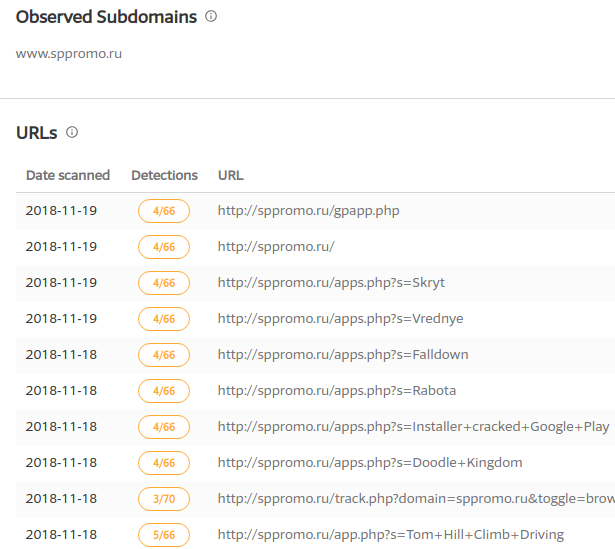615x549 pixels.
Task: Click 4/66 badge for gpapp.php row
Action: coord(164,211)
